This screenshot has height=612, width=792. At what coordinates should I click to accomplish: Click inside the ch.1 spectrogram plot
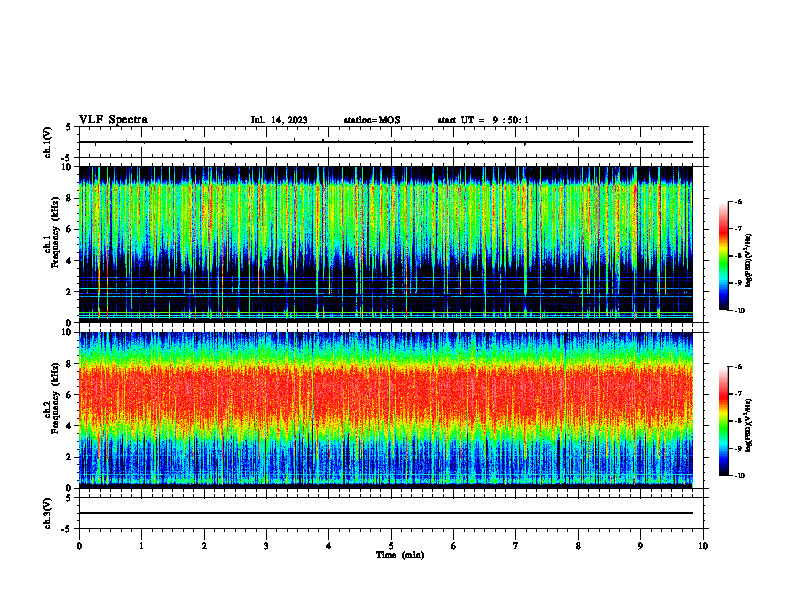[x=386, y=244]
